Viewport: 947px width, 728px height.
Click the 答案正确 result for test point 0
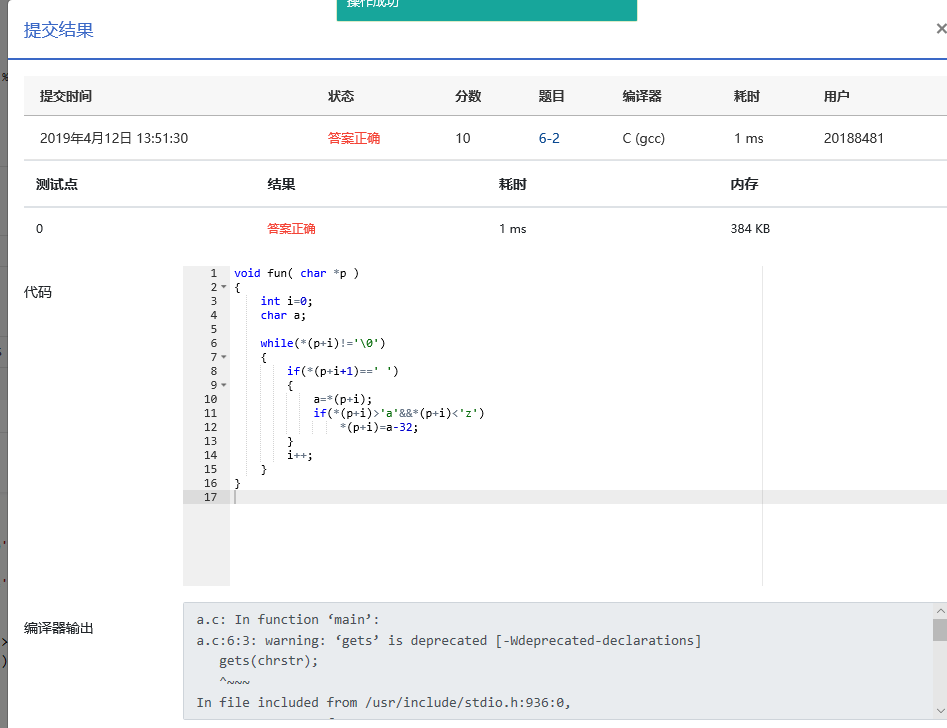[x=291, y=228]
